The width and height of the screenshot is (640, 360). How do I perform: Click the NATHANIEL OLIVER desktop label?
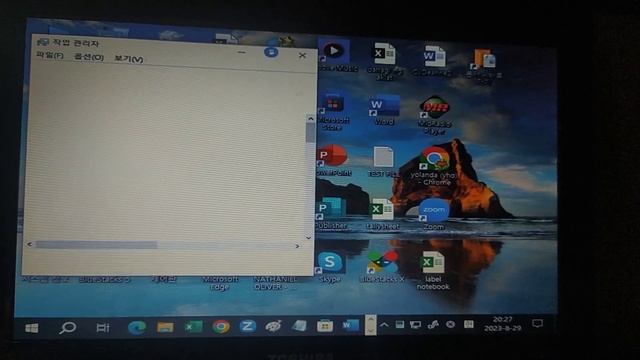tap(274, 283)
